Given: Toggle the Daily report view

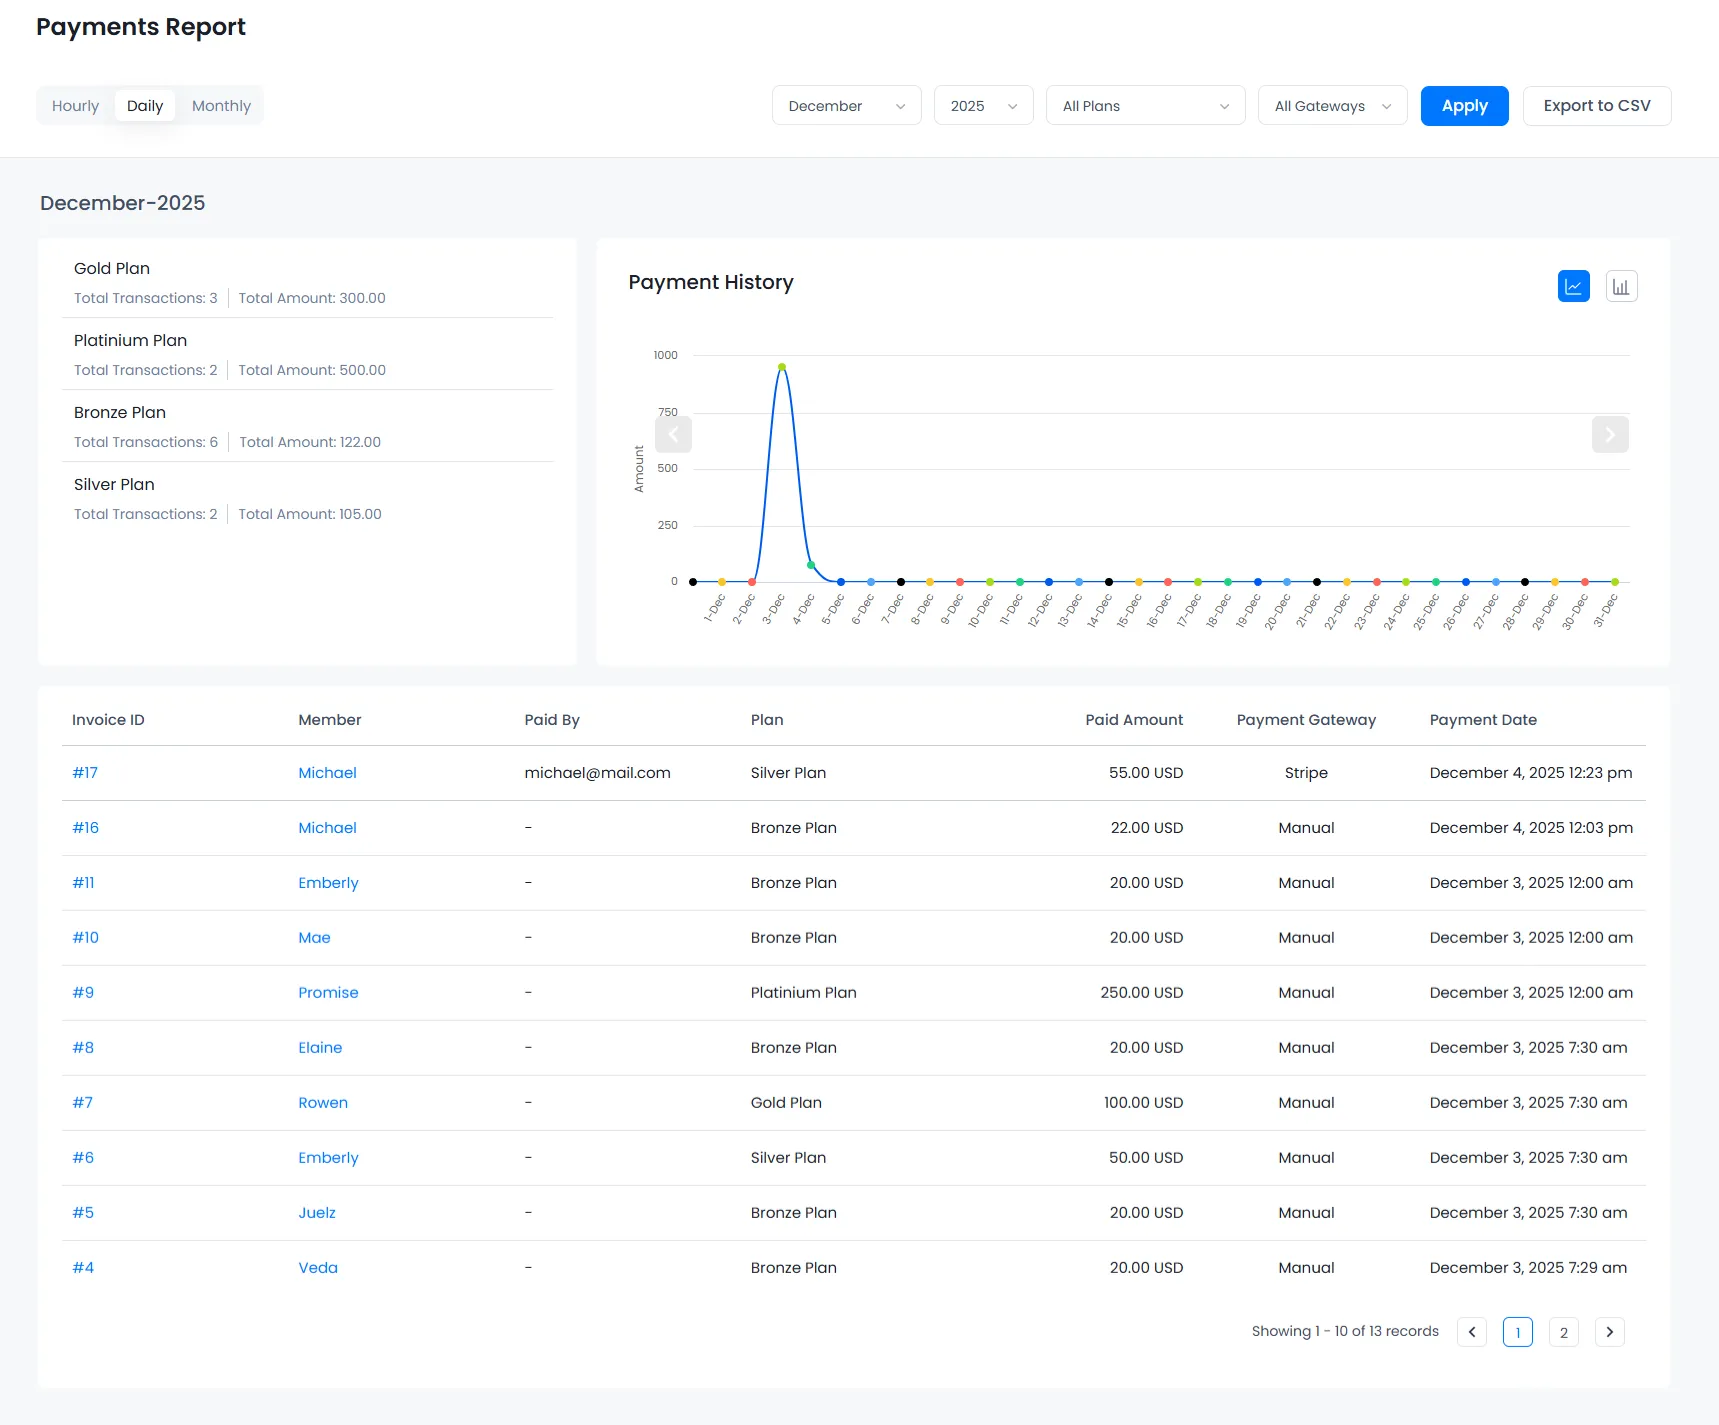Looking at the screenshot, I should click(145, 105).
